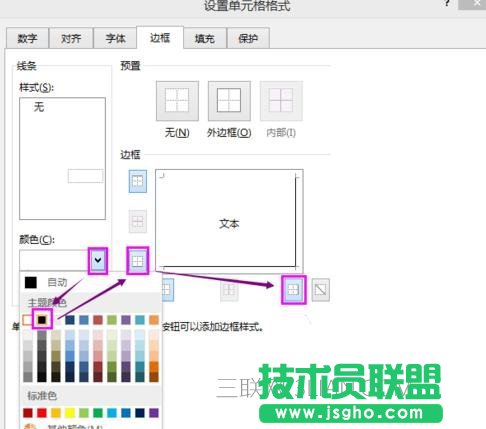
Task: Pick the white theme color swatch
Action: pyautogui.click(x=27, y=320)
